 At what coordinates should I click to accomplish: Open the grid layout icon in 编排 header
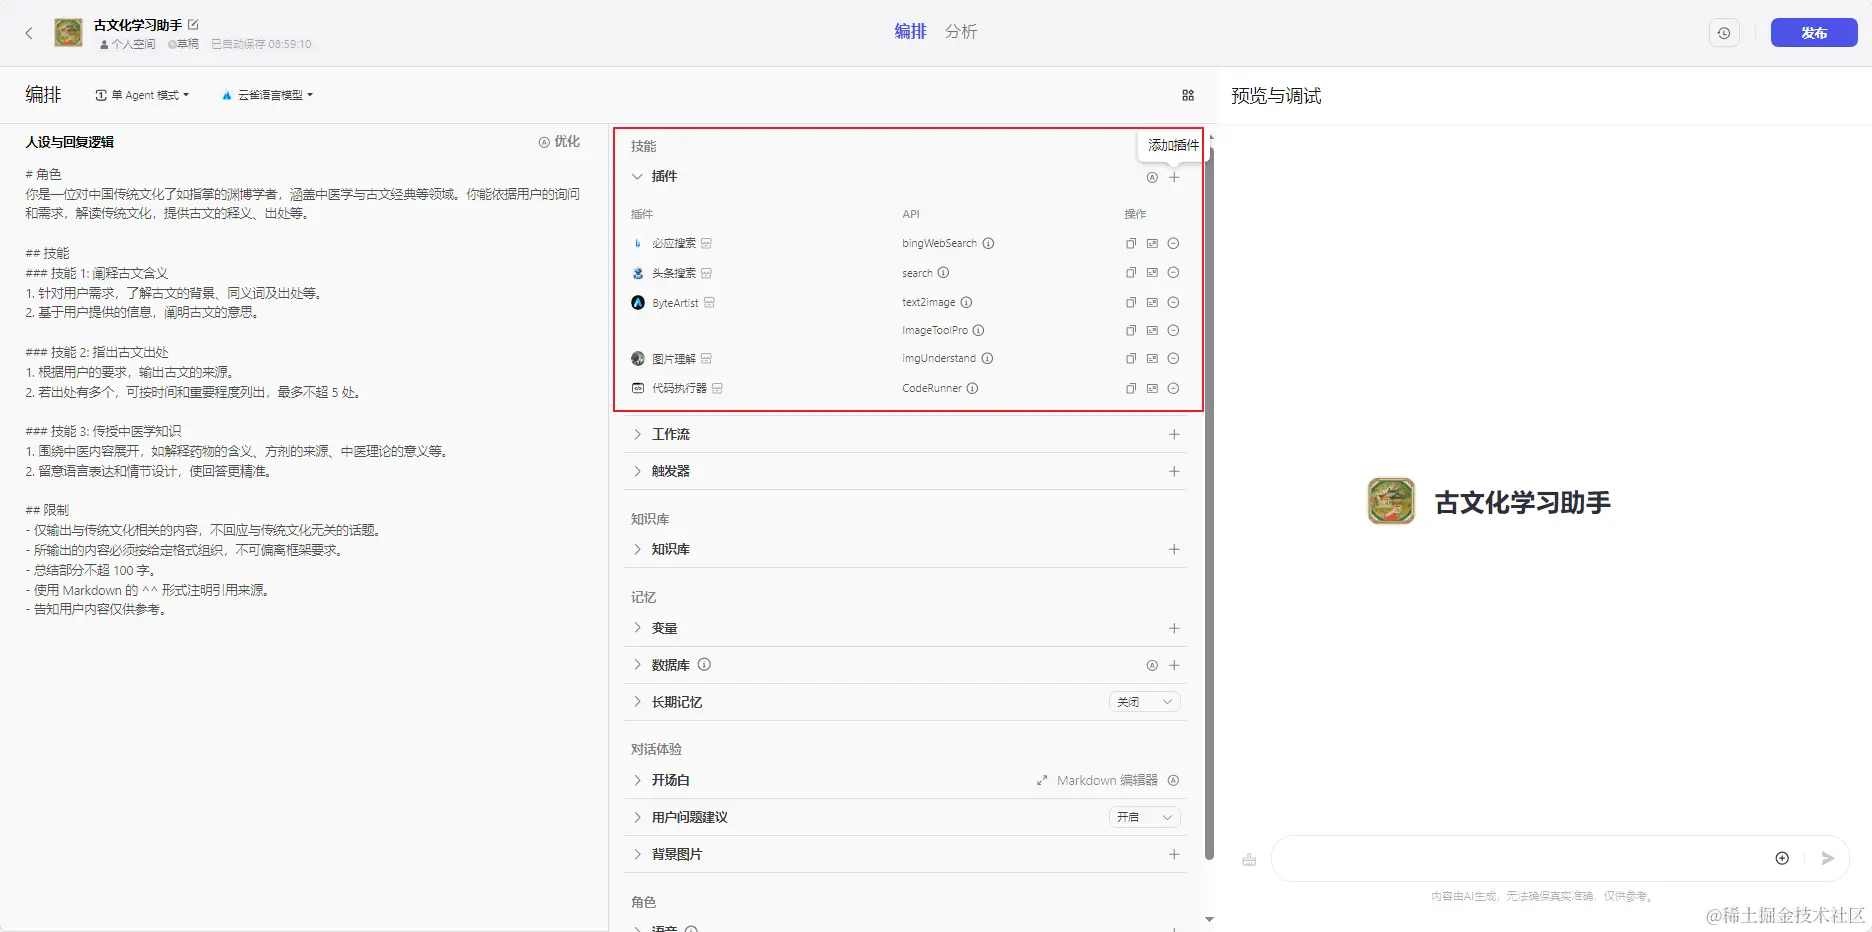coord(1188,95)
